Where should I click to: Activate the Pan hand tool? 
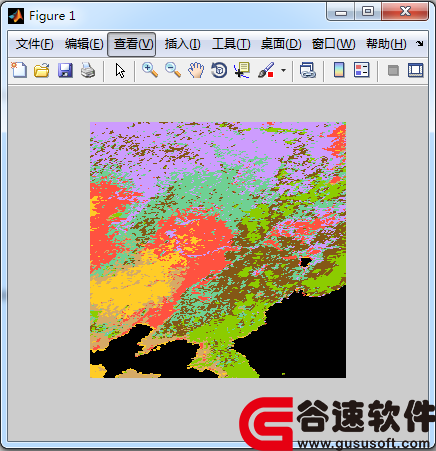click(x=196, y=70)
